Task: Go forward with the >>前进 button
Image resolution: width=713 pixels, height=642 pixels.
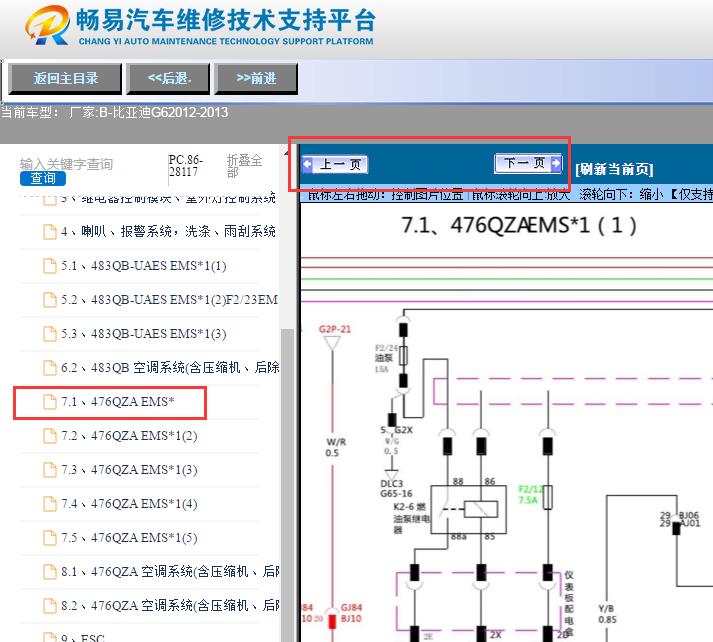Action: [256, 79]
